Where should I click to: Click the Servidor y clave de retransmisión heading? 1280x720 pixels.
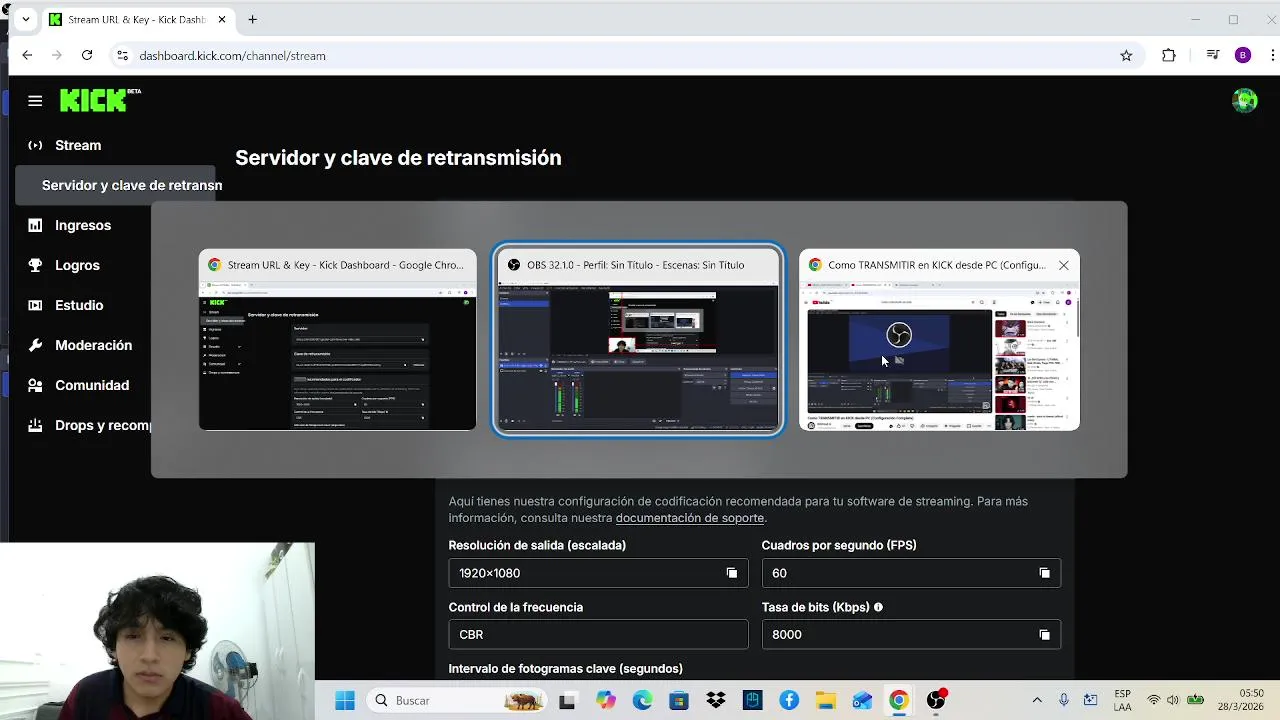click(398, 158)
